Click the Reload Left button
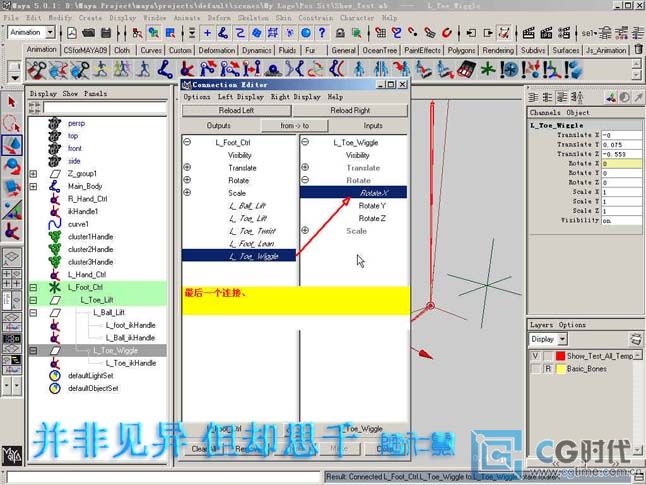This screenshot has height=485, width=646. [x=236, y=110]
